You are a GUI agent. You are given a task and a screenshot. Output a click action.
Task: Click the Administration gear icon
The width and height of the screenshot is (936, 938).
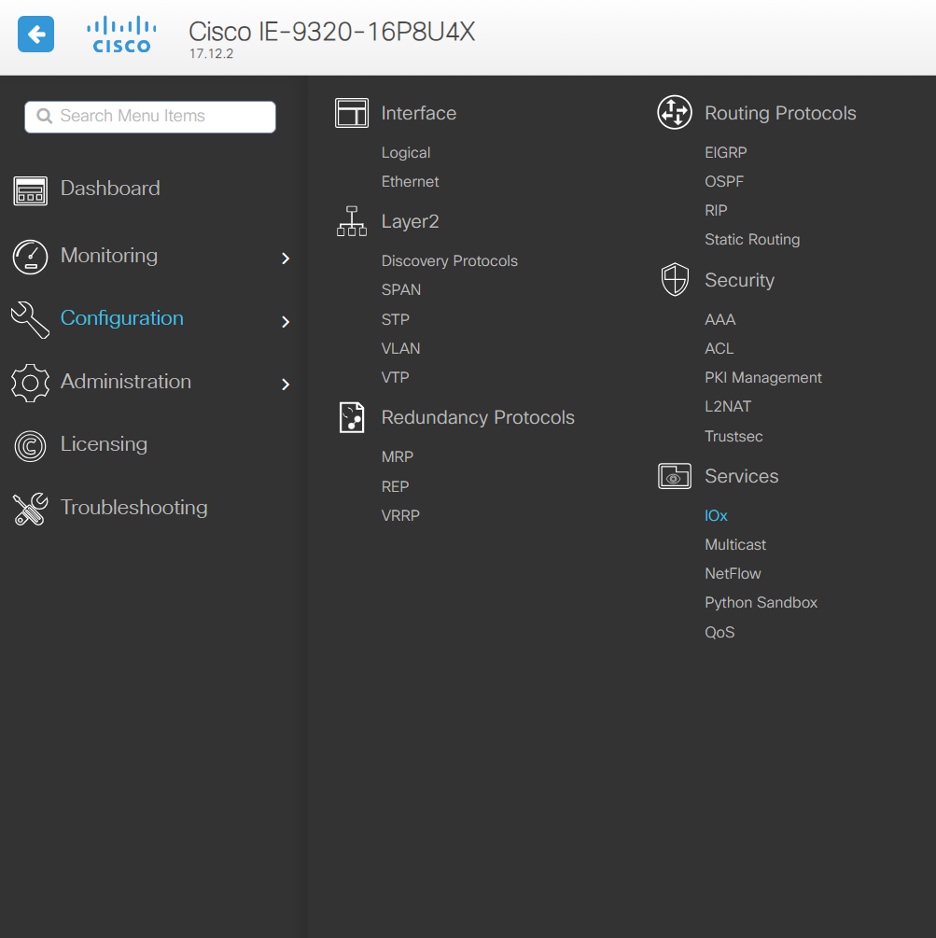pos(30,383)
